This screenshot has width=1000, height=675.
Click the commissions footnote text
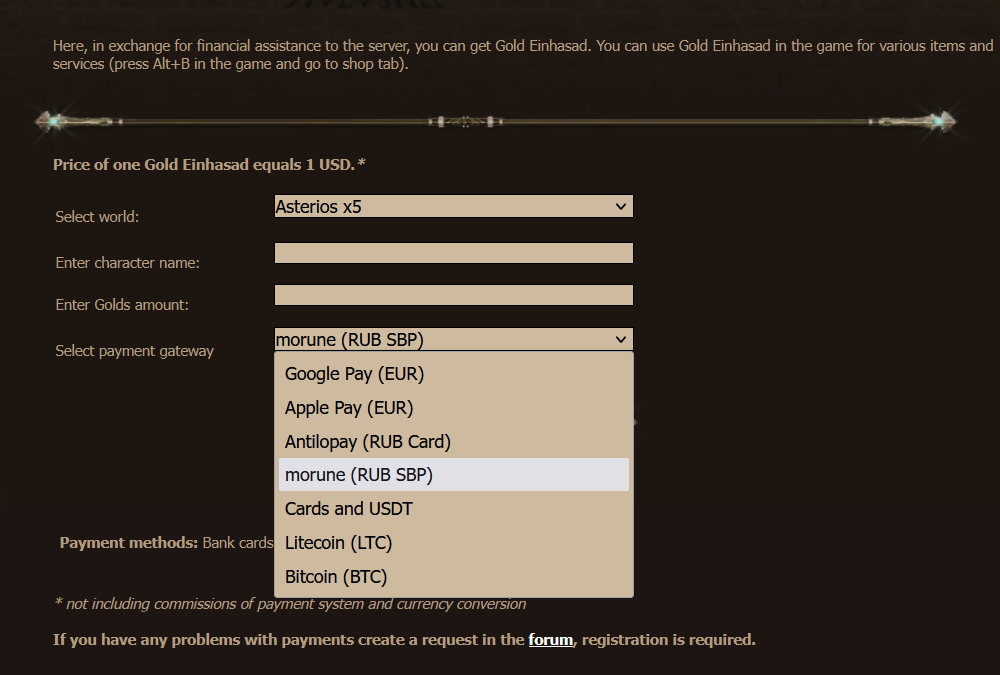point(290,604)
